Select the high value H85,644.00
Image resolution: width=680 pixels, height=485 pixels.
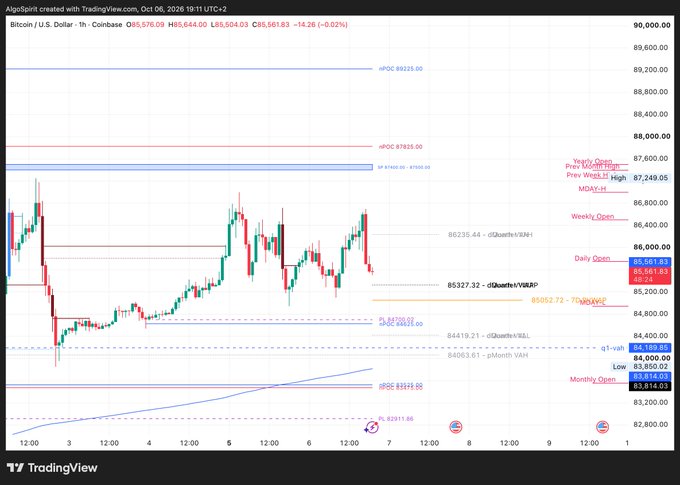pos(187,25)
